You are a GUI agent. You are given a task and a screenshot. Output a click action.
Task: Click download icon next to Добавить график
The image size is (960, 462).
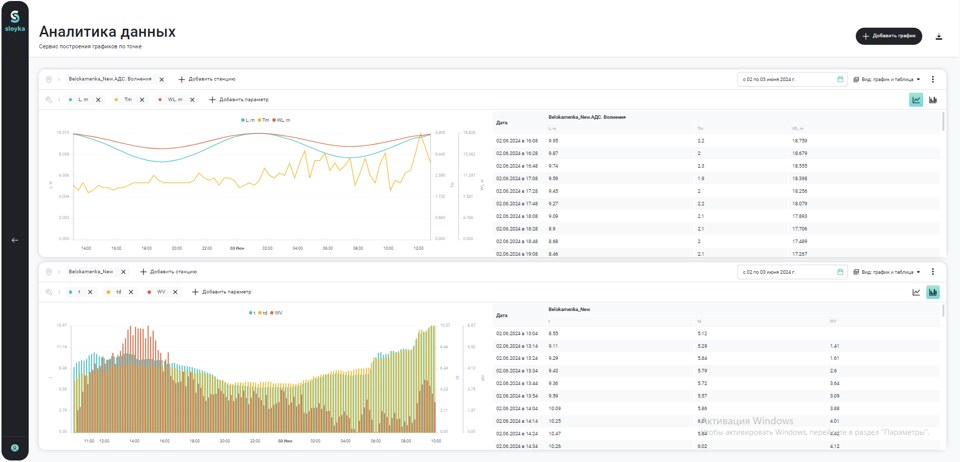[x=939, y=37]
